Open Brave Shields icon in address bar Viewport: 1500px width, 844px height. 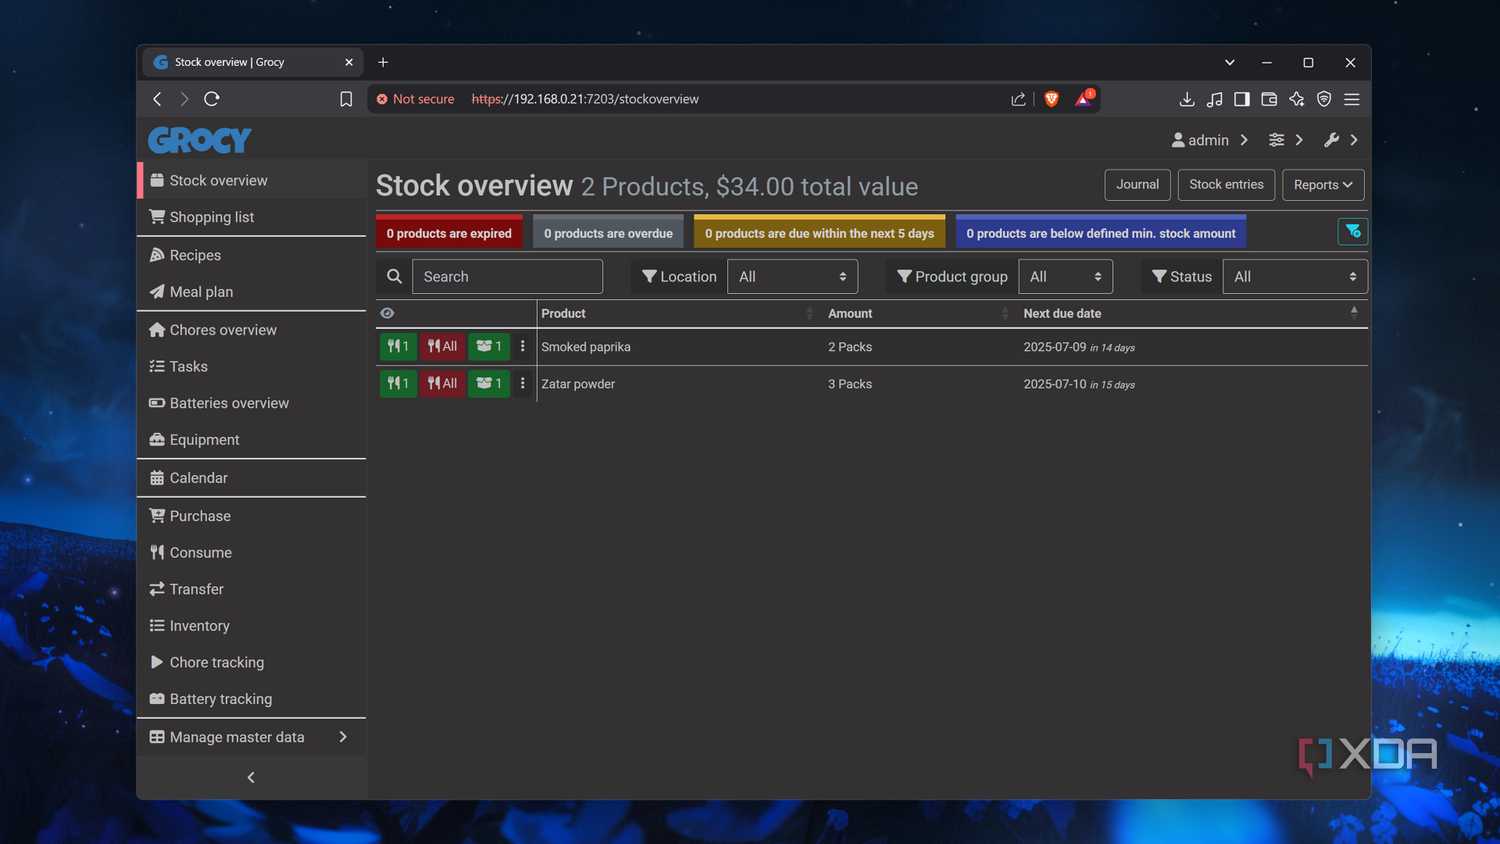[1051, 99]
